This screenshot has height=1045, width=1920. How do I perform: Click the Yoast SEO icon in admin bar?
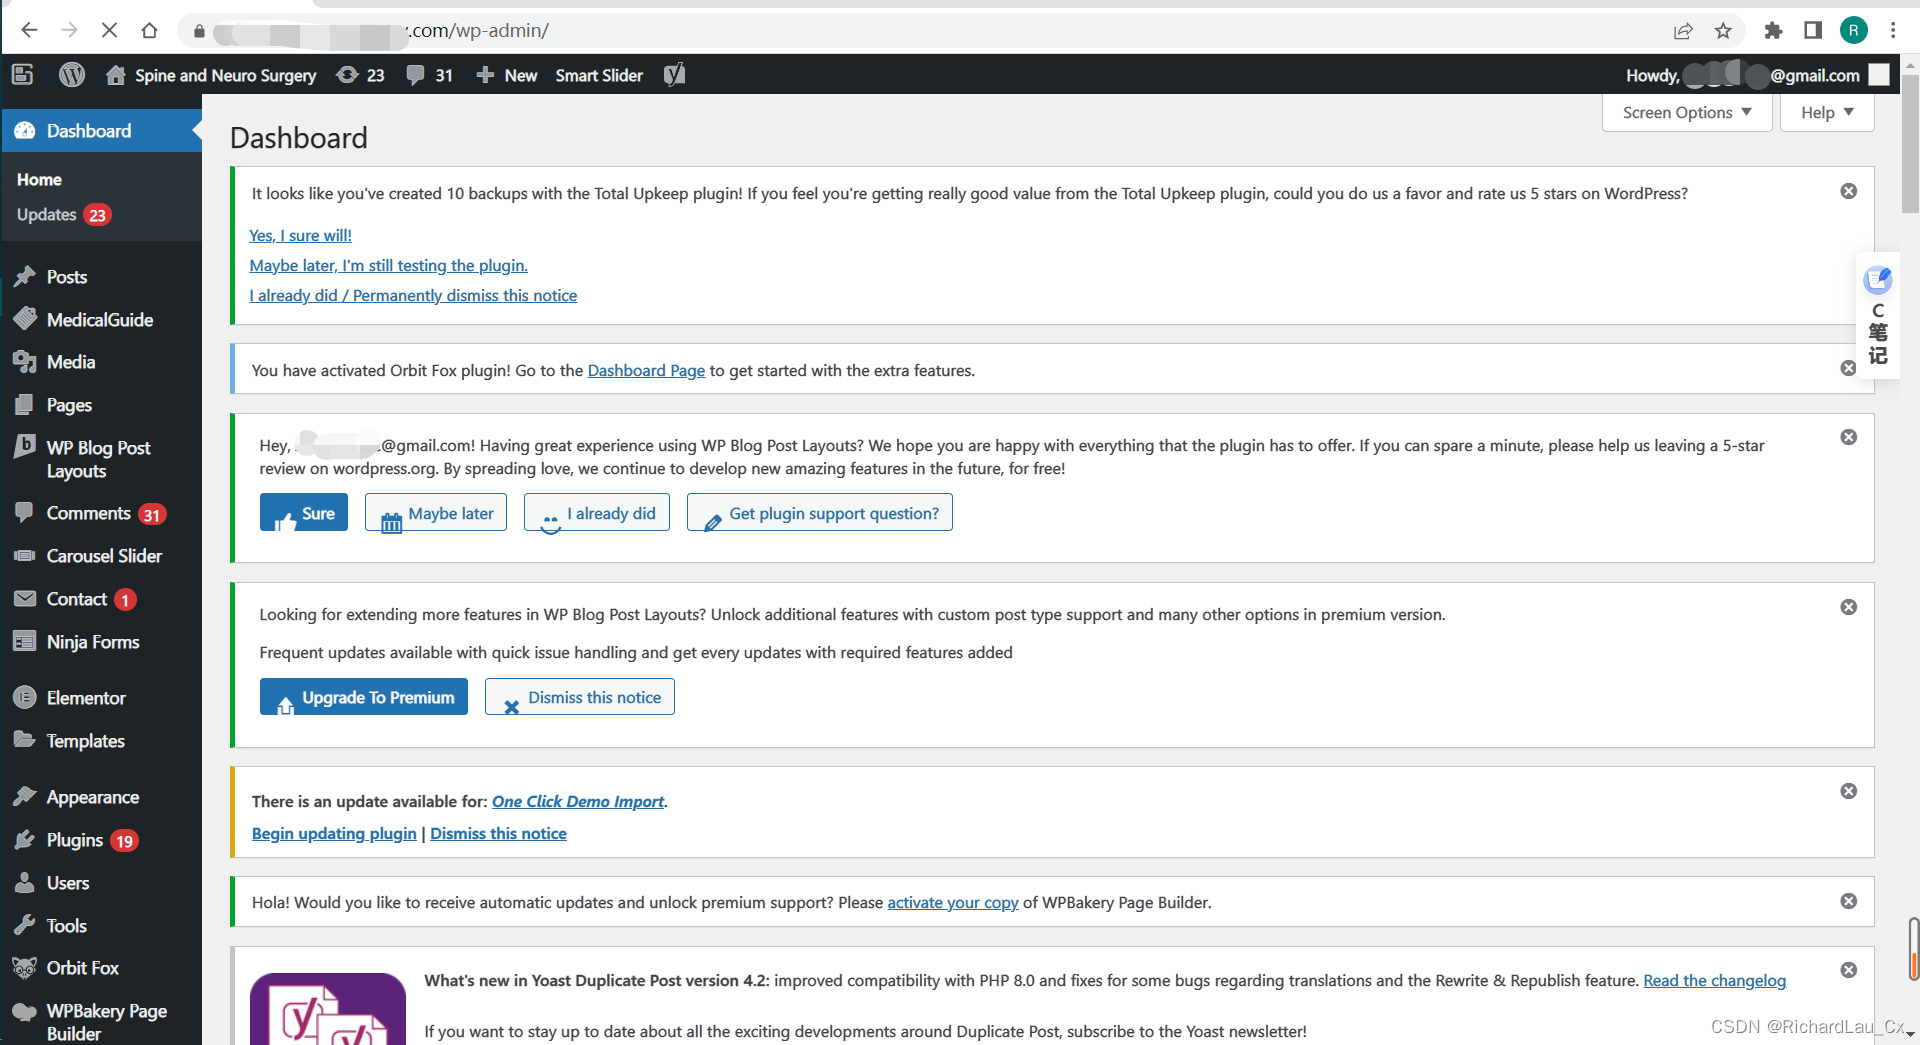[x=674, y=74]
